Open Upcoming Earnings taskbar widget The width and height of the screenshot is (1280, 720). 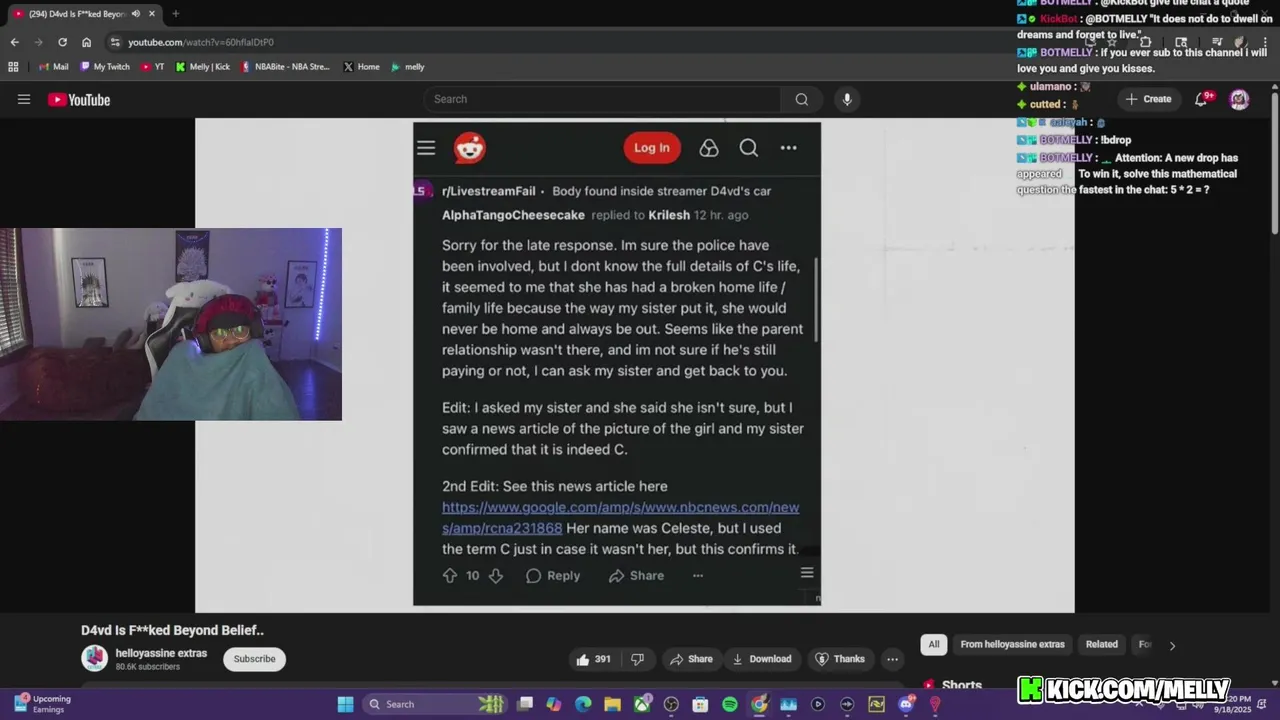click(42, 704)
